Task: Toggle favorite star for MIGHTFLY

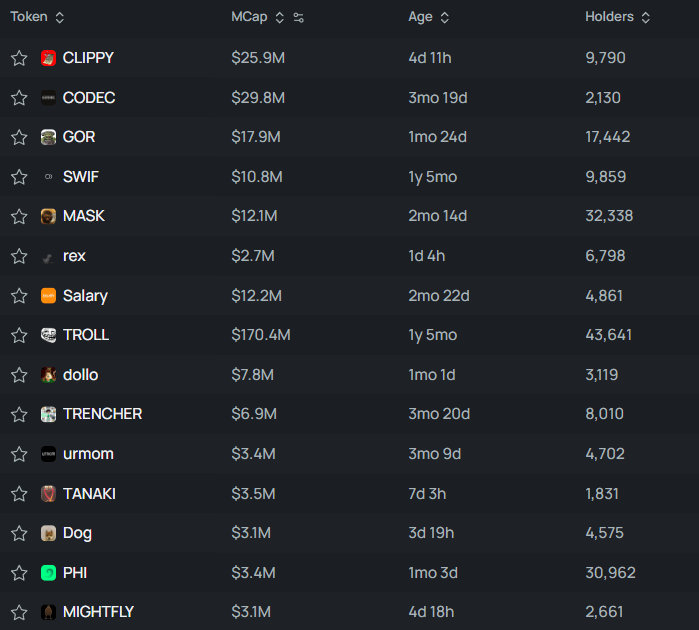Action: point(19,612)
